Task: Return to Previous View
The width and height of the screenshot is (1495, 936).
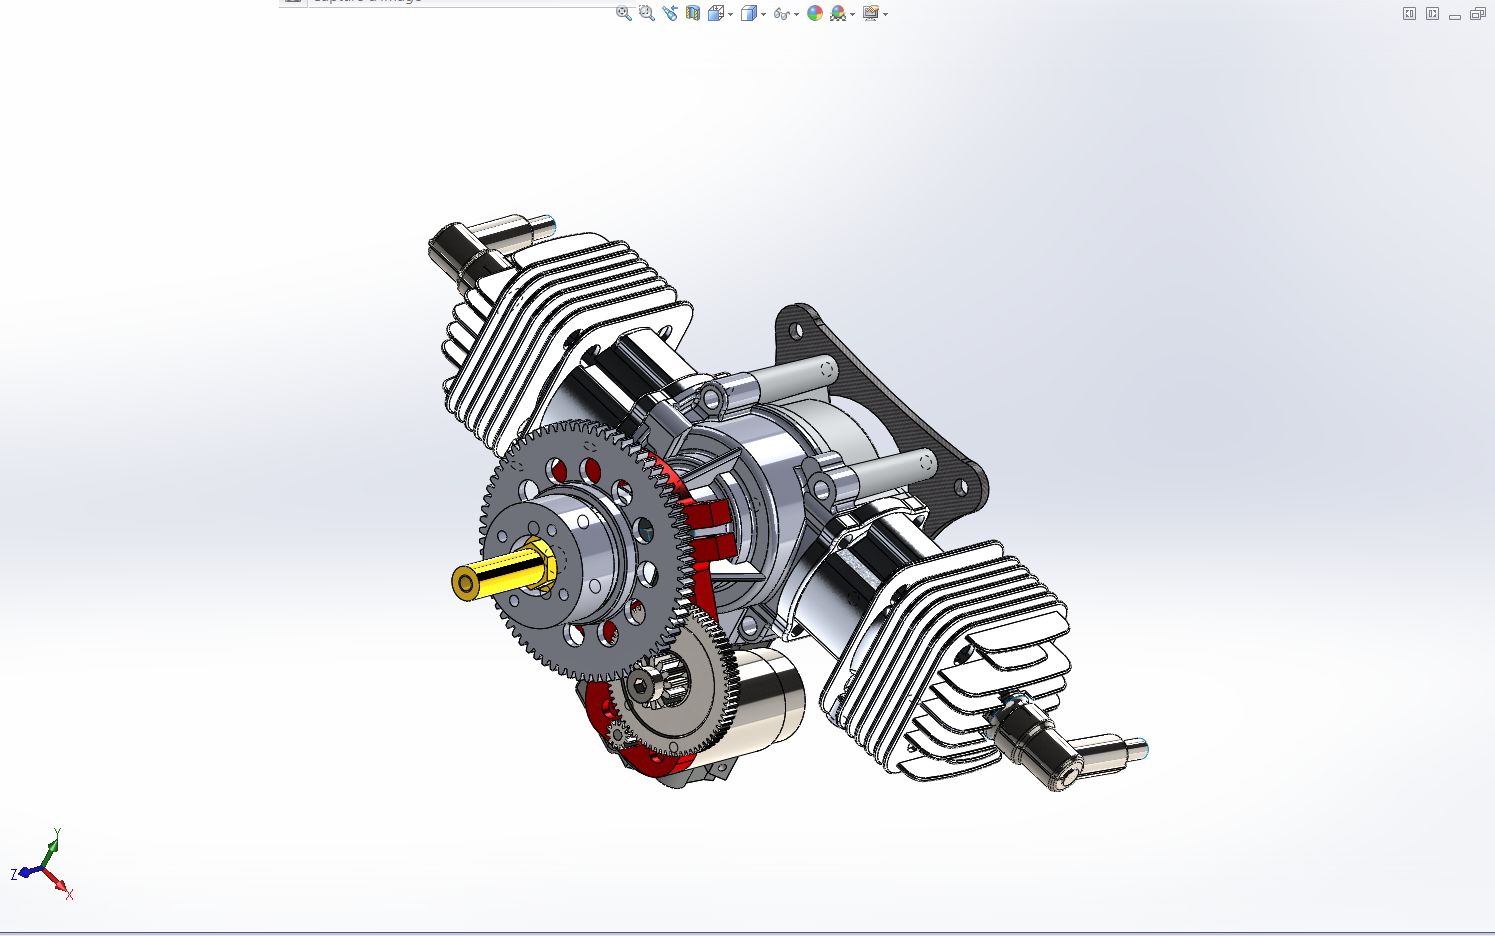Action: pos(670,13)
